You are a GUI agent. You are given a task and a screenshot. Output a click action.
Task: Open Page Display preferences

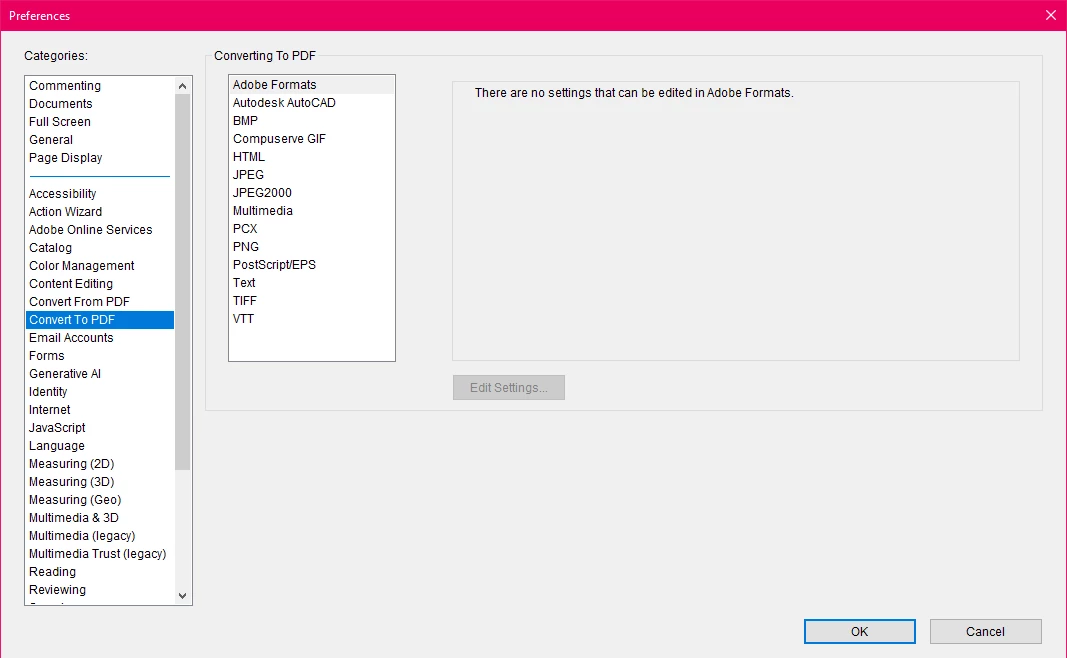(x=100, y=158)
